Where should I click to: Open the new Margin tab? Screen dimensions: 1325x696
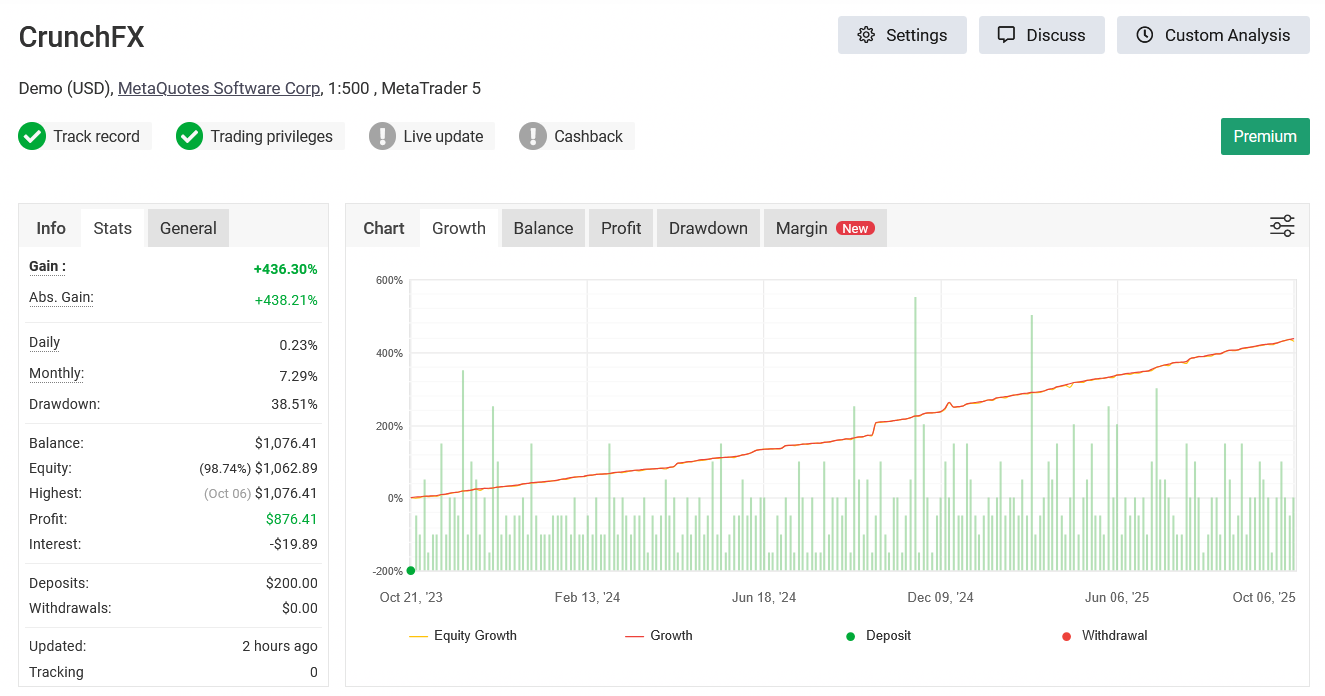click(802, 227)
